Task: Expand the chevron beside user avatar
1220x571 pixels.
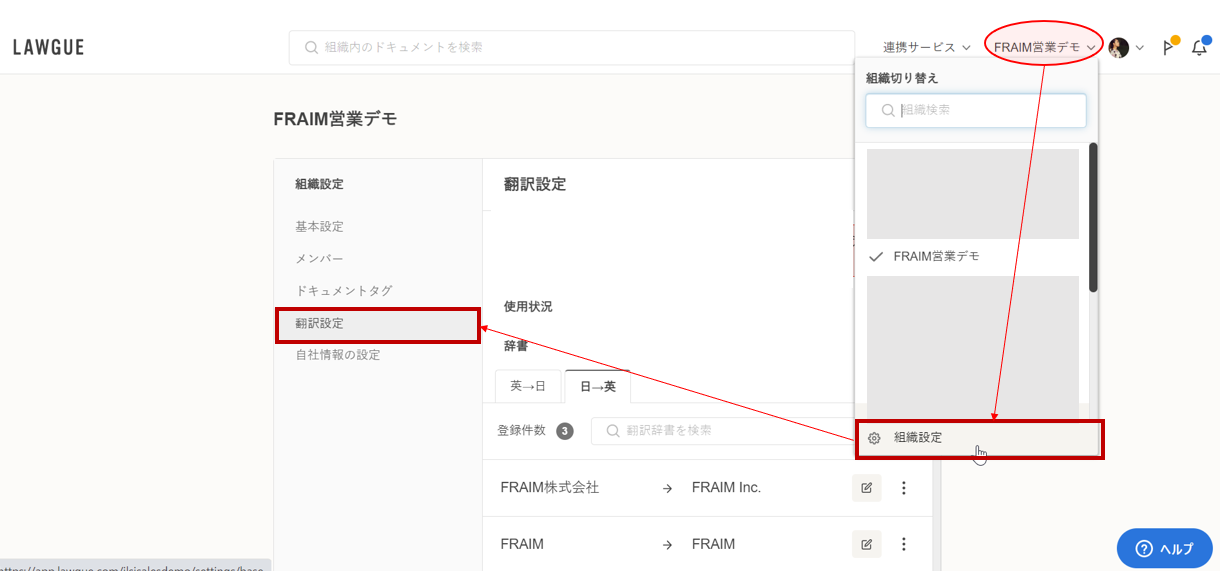Action: pos(1140,47)
